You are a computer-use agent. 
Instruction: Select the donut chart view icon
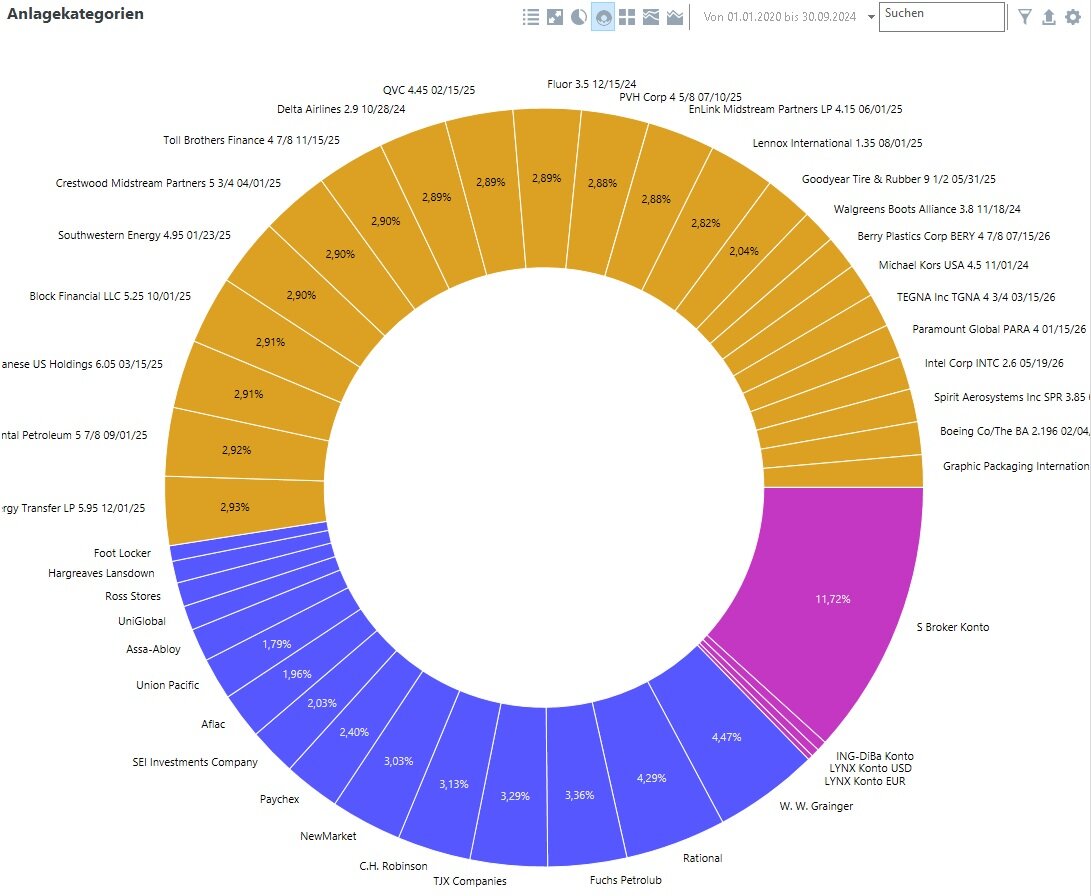(603, 17)
